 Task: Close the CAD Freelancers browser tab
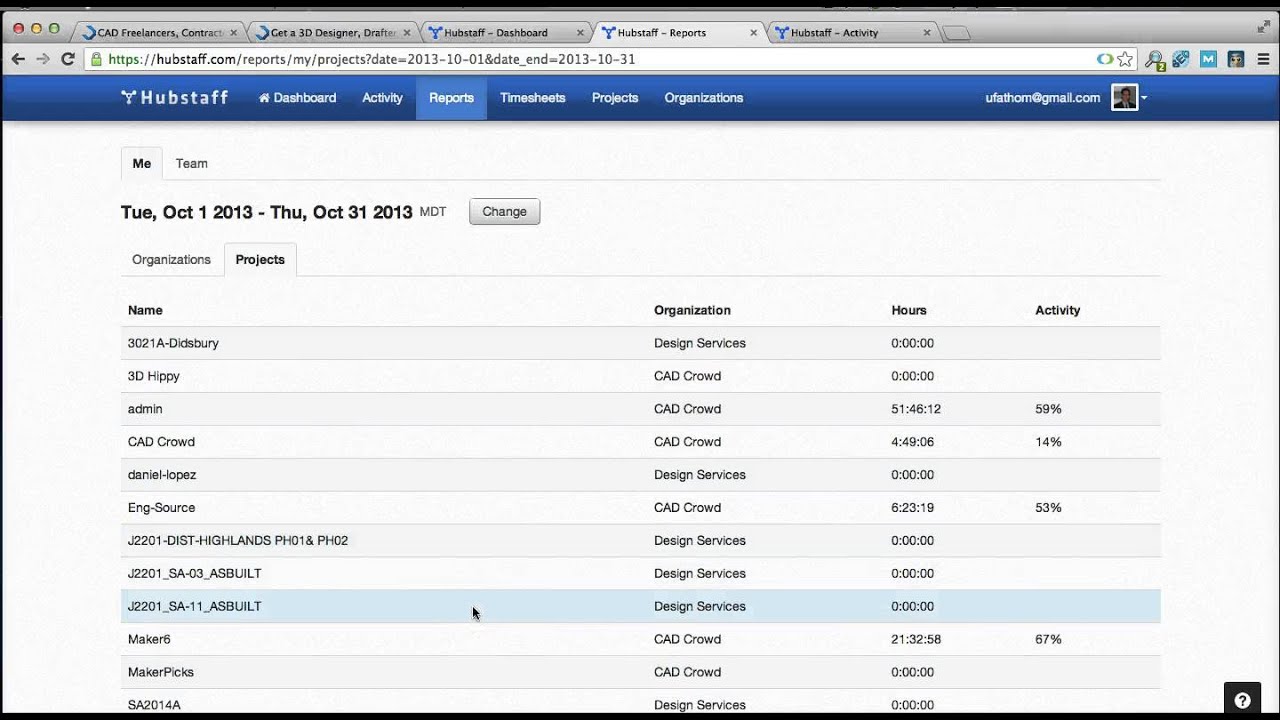pyautogui.click(x=233, y=33)
